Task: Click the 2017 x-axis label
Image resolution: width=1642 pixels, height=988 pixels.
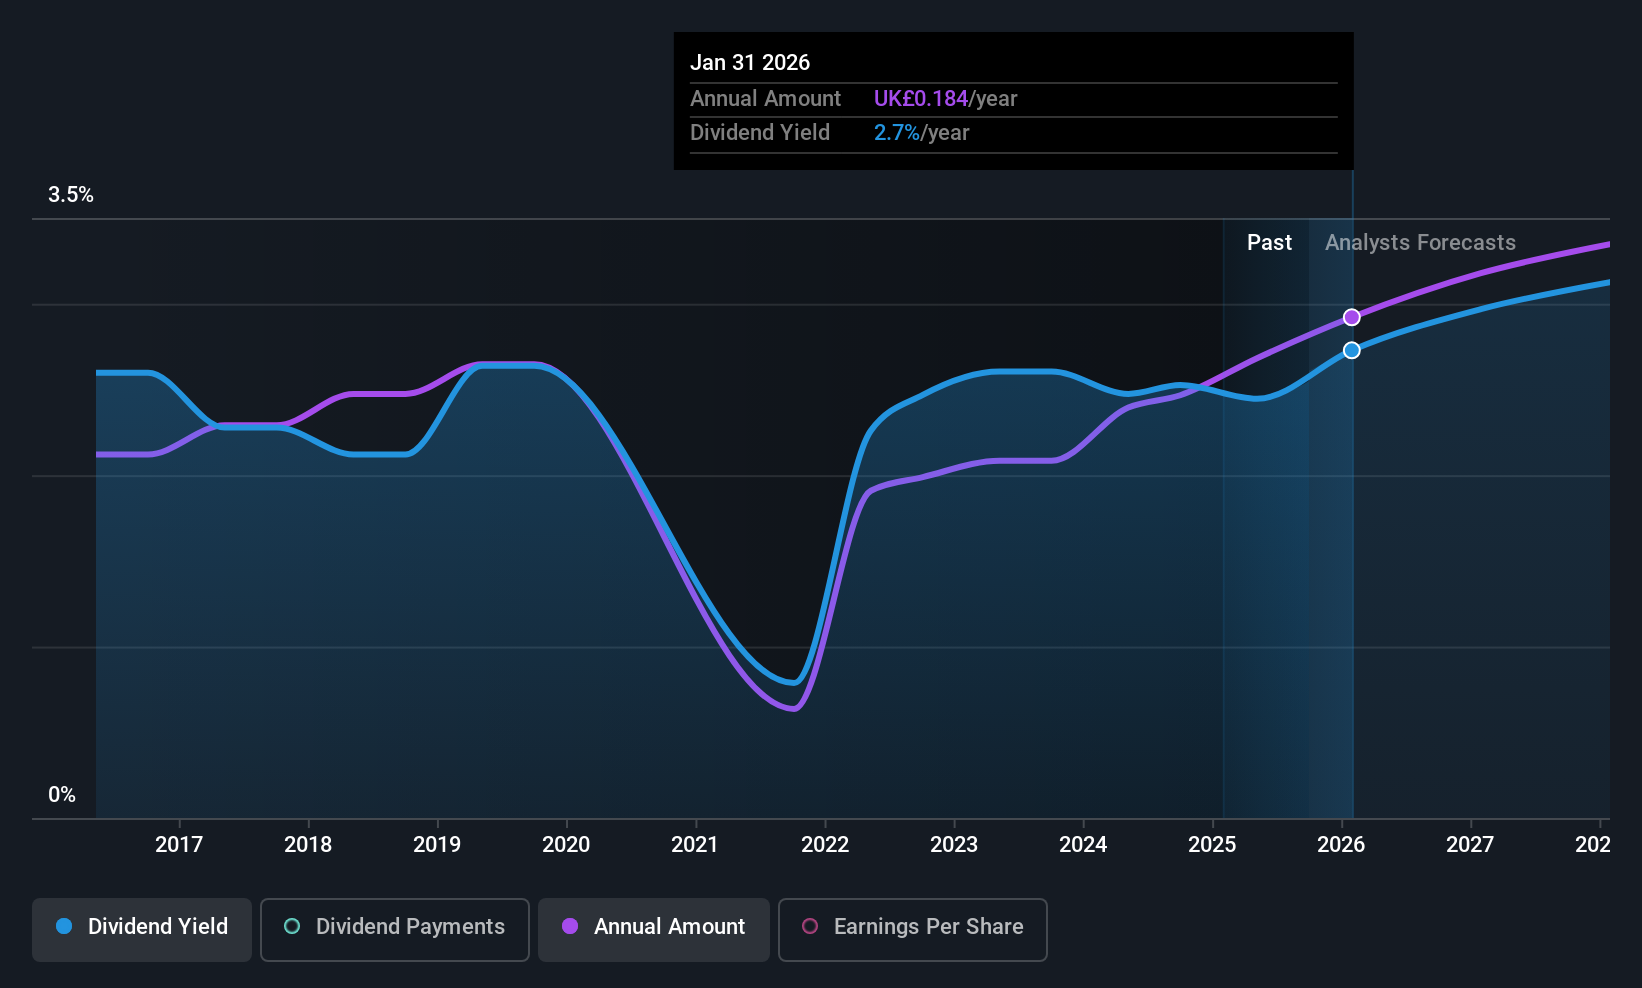Action: 179,845
